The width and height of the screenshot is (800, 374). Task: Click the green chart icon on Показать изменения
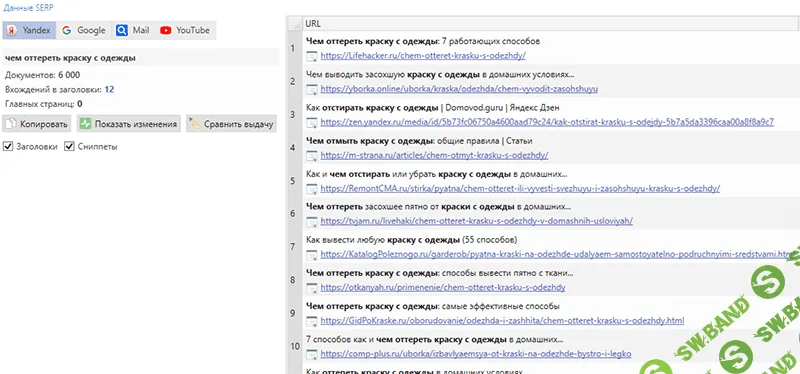coord(86,123)
